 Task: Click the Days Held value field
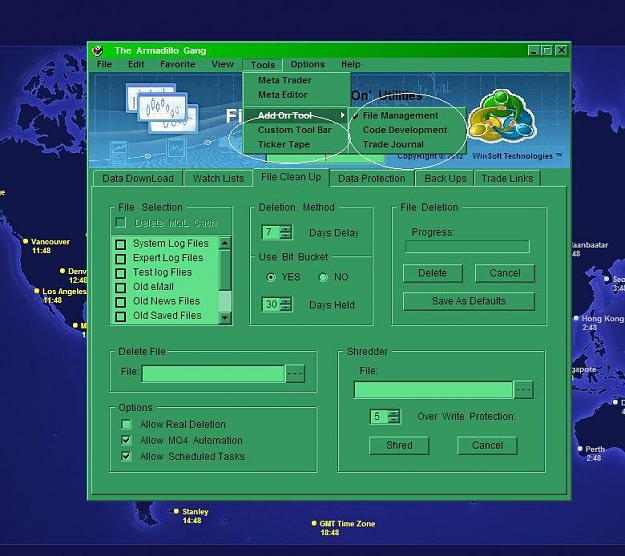pyautogui.click(x=271, y=305)
